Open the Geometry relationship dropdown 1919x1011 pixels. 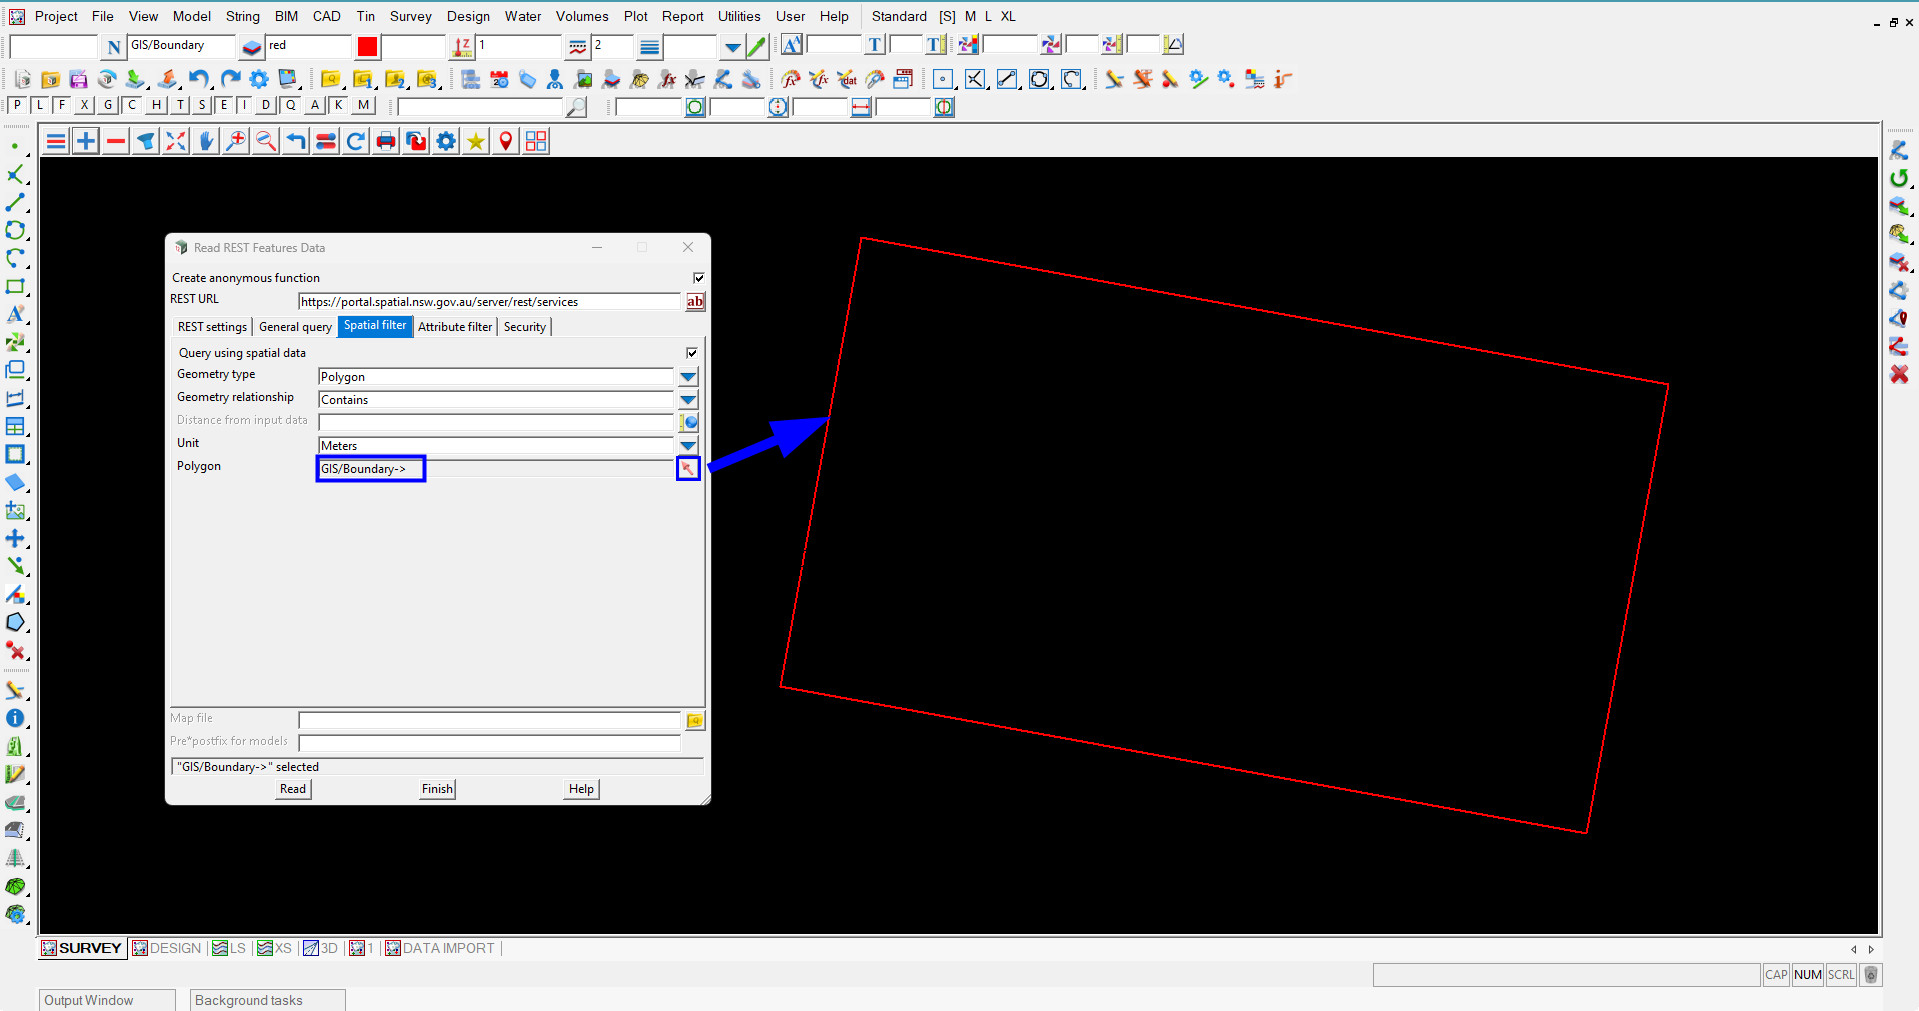click(x=688, y=400)
